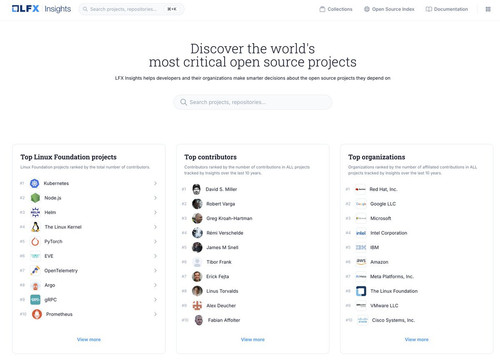Click the magnifier in hero search box
Screen dimensions: 500x361
pos(183,102)
